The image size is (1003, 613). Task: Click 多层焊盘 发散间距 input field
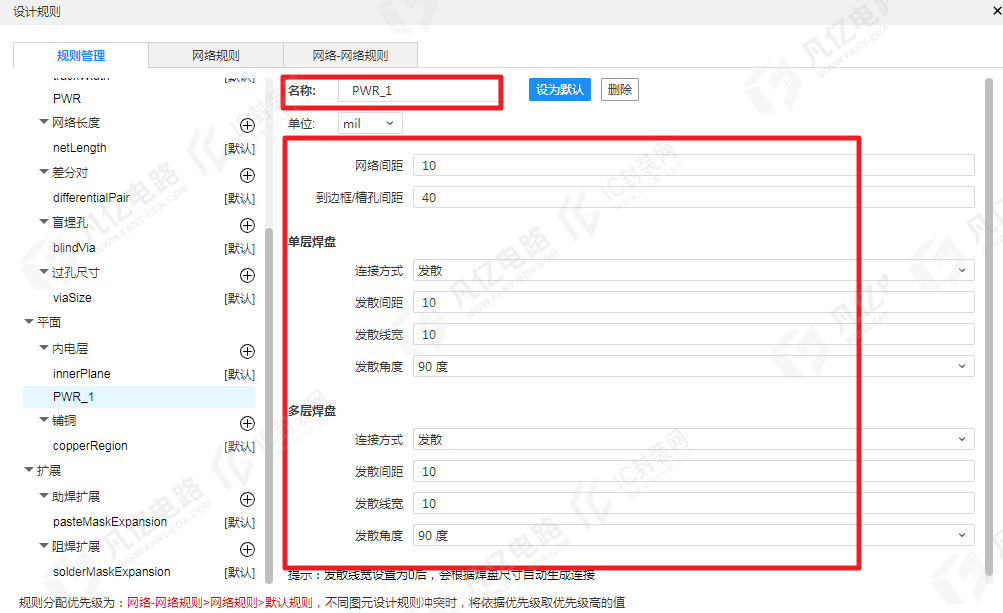tap(693, 471)
